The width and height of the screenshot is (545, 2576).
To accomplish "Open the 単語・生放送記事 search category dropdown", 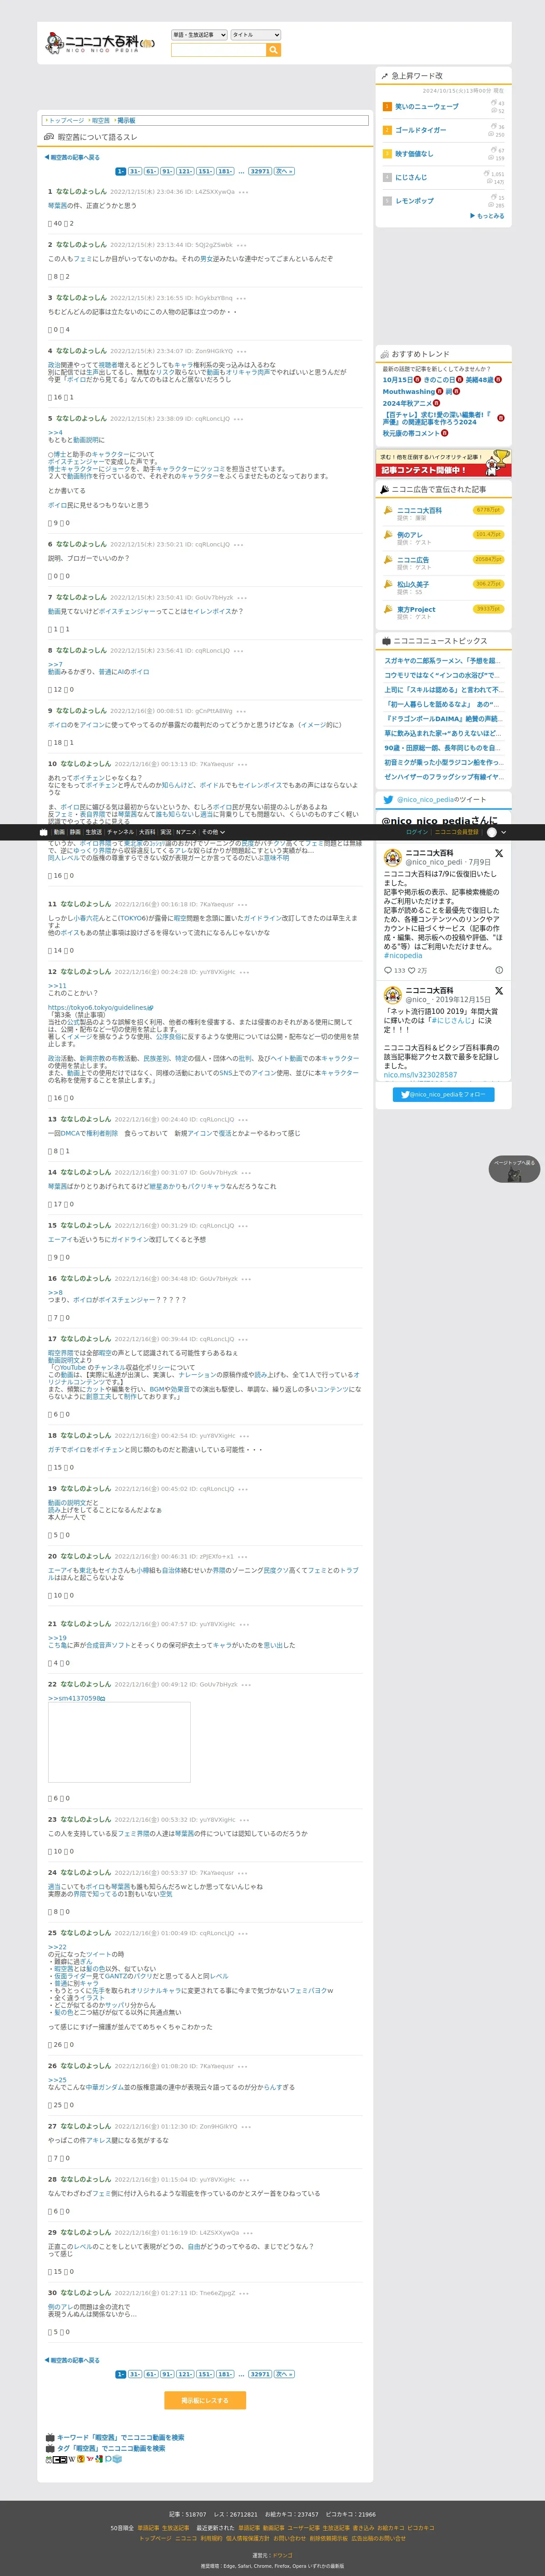I will [x=199, y=35].
